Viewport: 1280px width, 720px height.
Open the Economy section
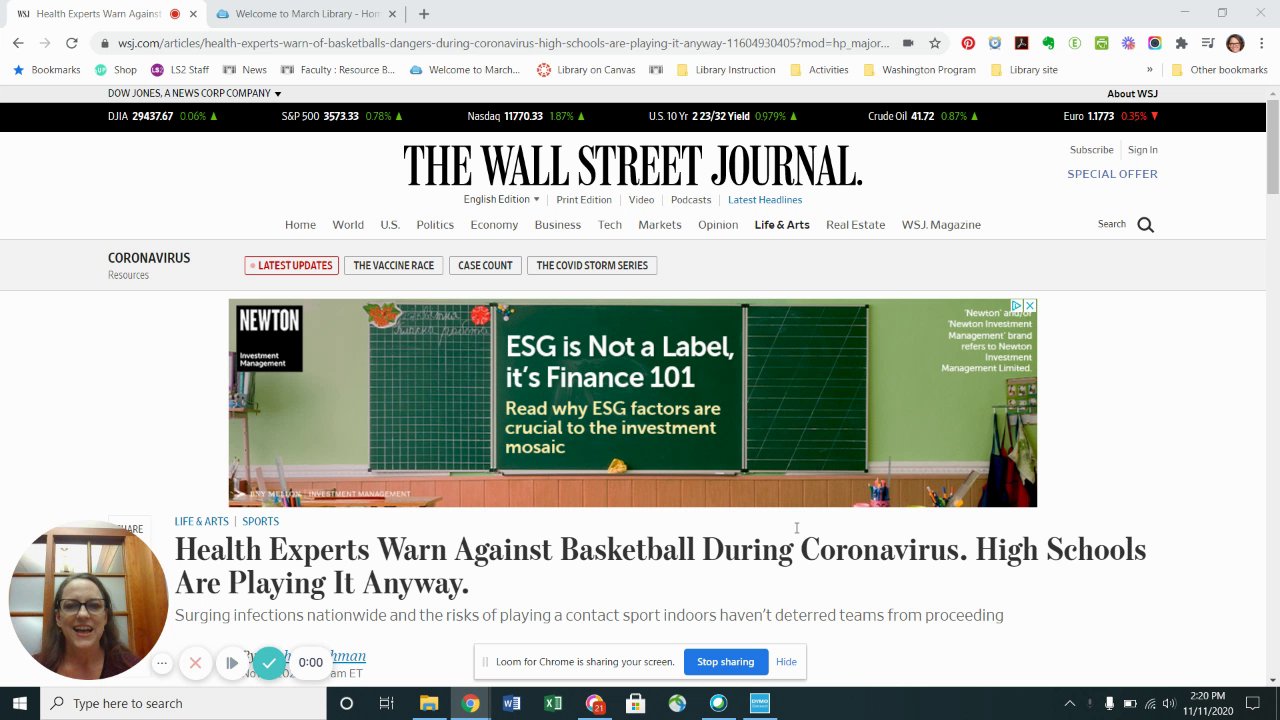tap(494, 225)
